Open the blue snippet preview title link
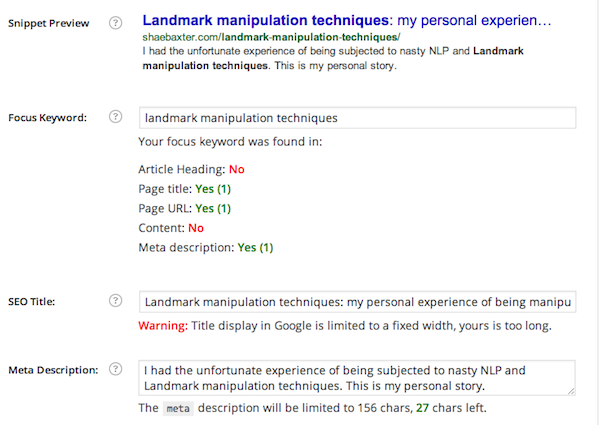 346,20
